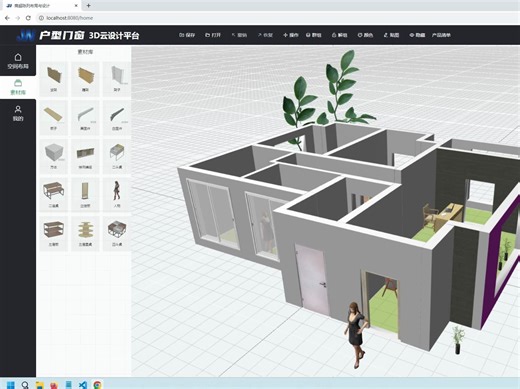The image size is (520, 389).
Task: Pick the dark brown notched wall panel thumbnail
Action: click(54, 79)
